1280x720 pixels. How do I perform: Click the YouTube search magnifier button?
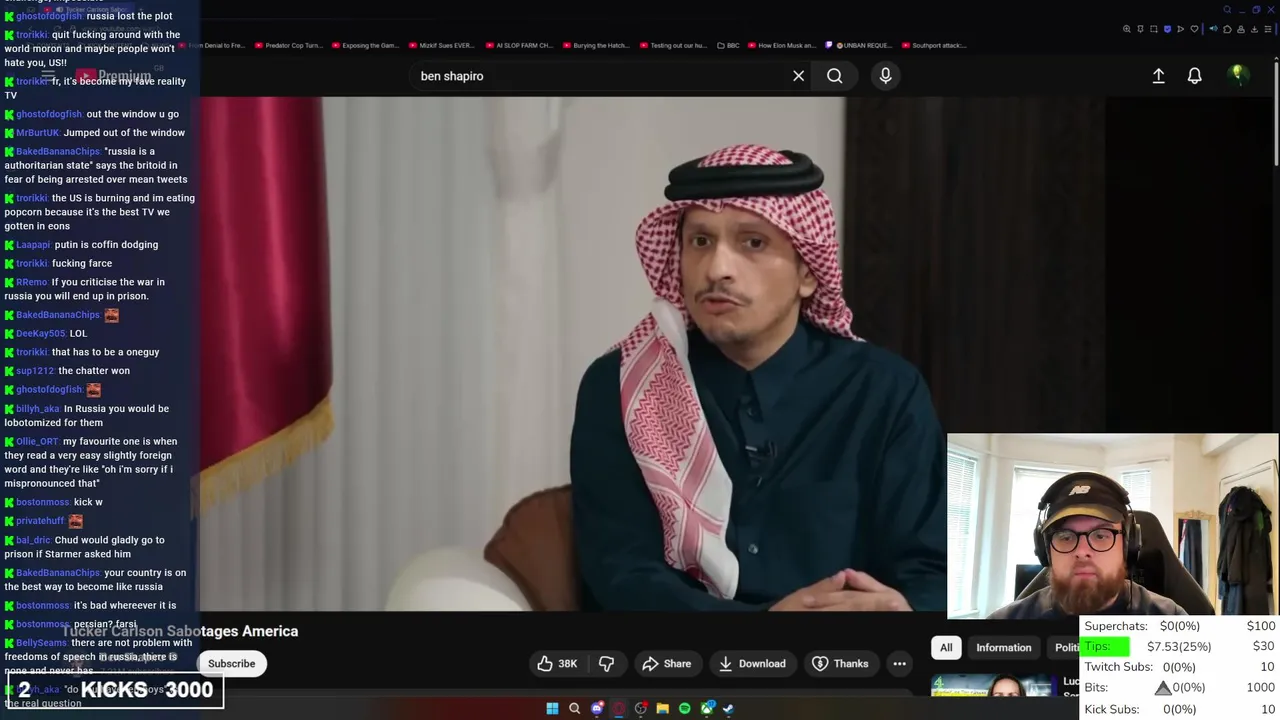[834, 76]
